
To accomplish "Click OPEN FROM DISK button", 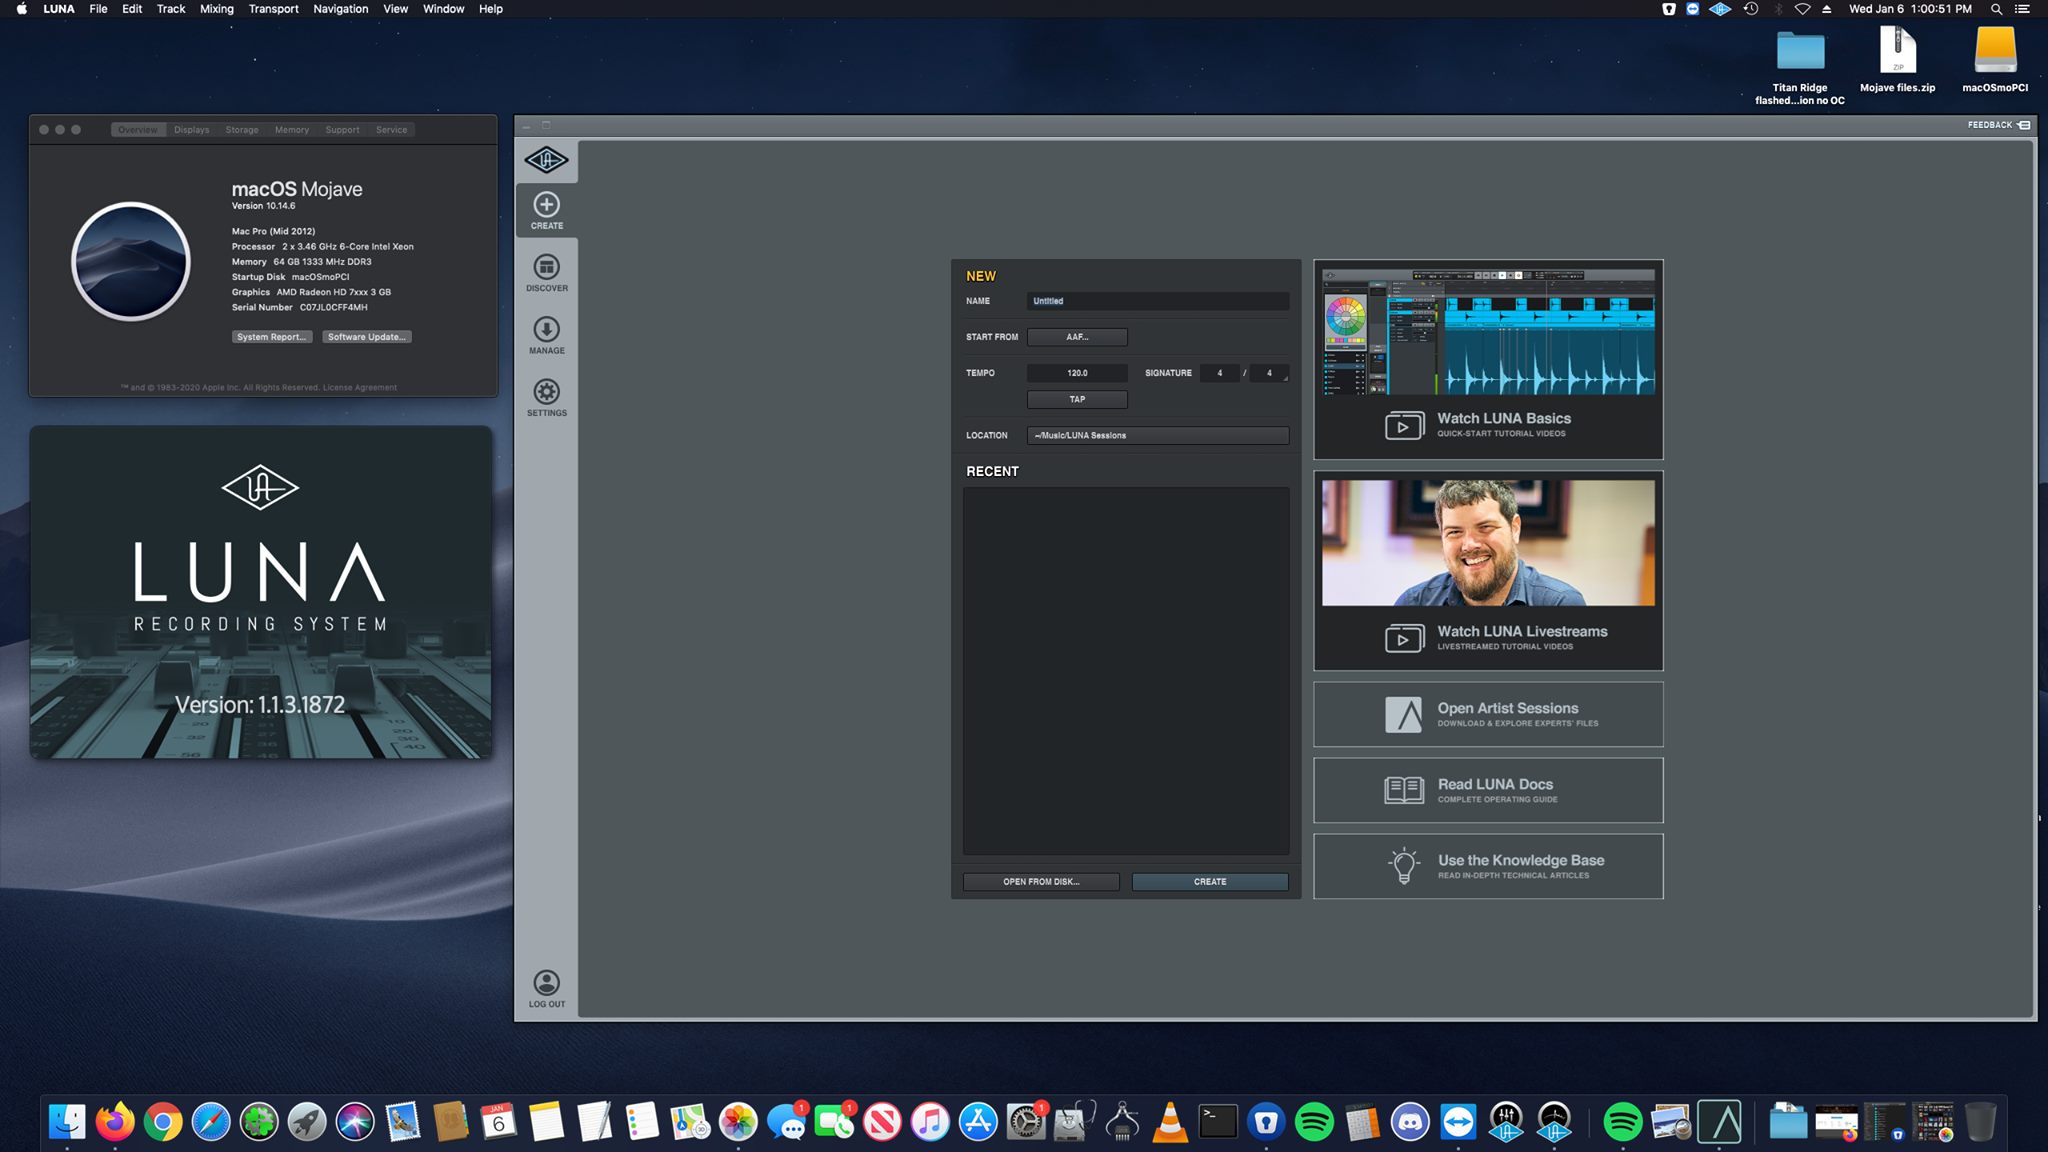I will [x=1041, y=882].
